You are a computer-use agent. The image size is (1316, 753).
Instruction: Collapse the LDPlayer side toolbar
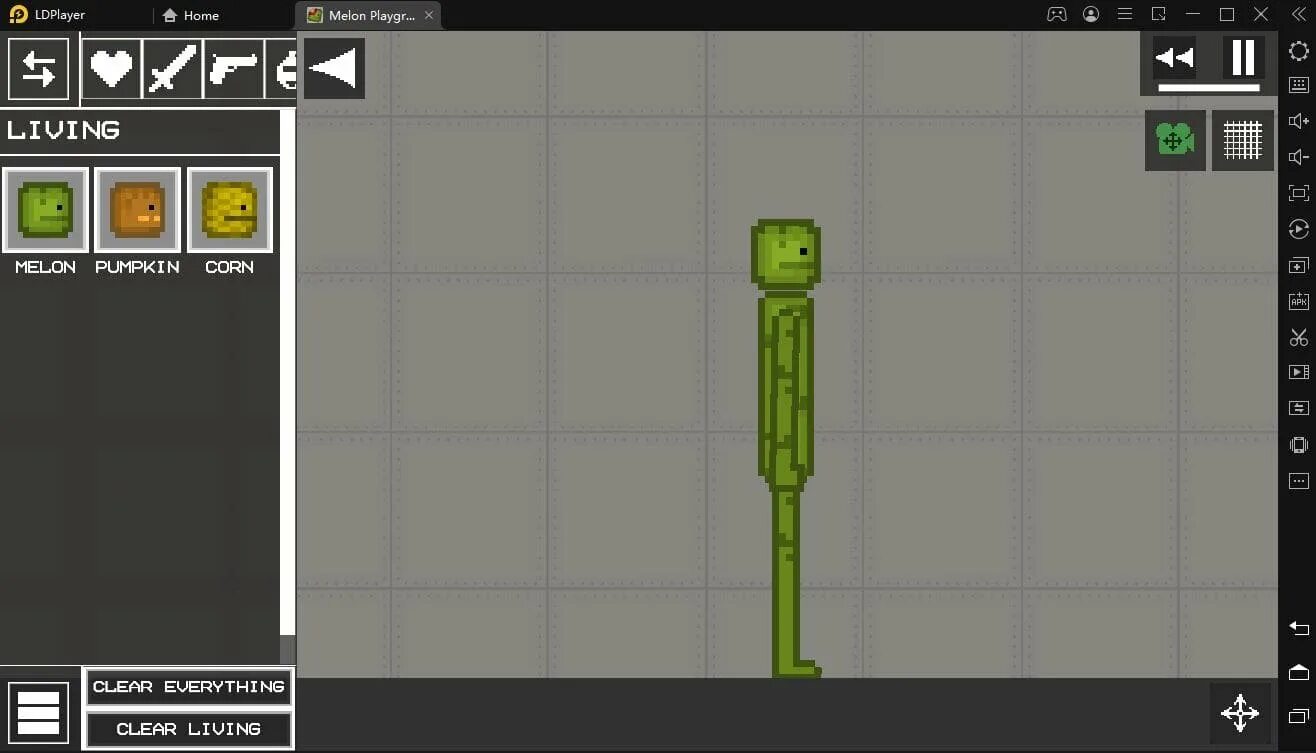[x=1299, y=14]
